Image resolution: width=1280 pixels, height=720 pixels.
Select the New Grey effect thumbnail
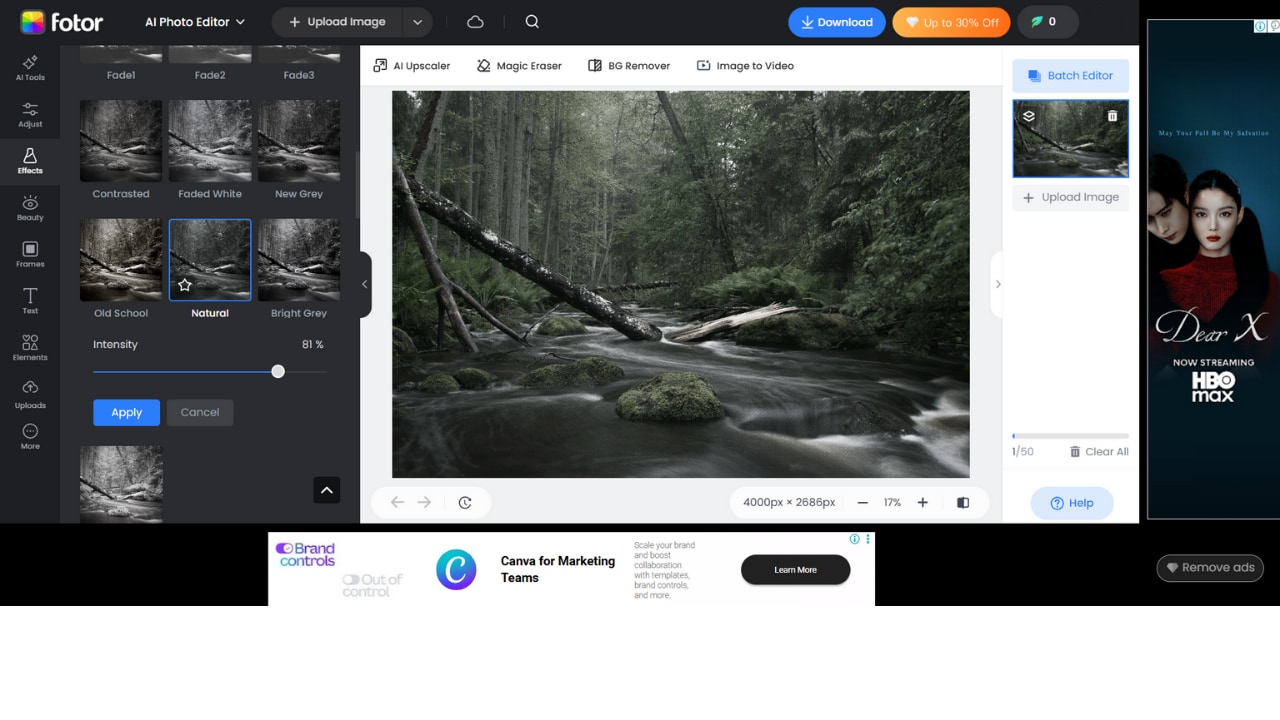(299, 141)
